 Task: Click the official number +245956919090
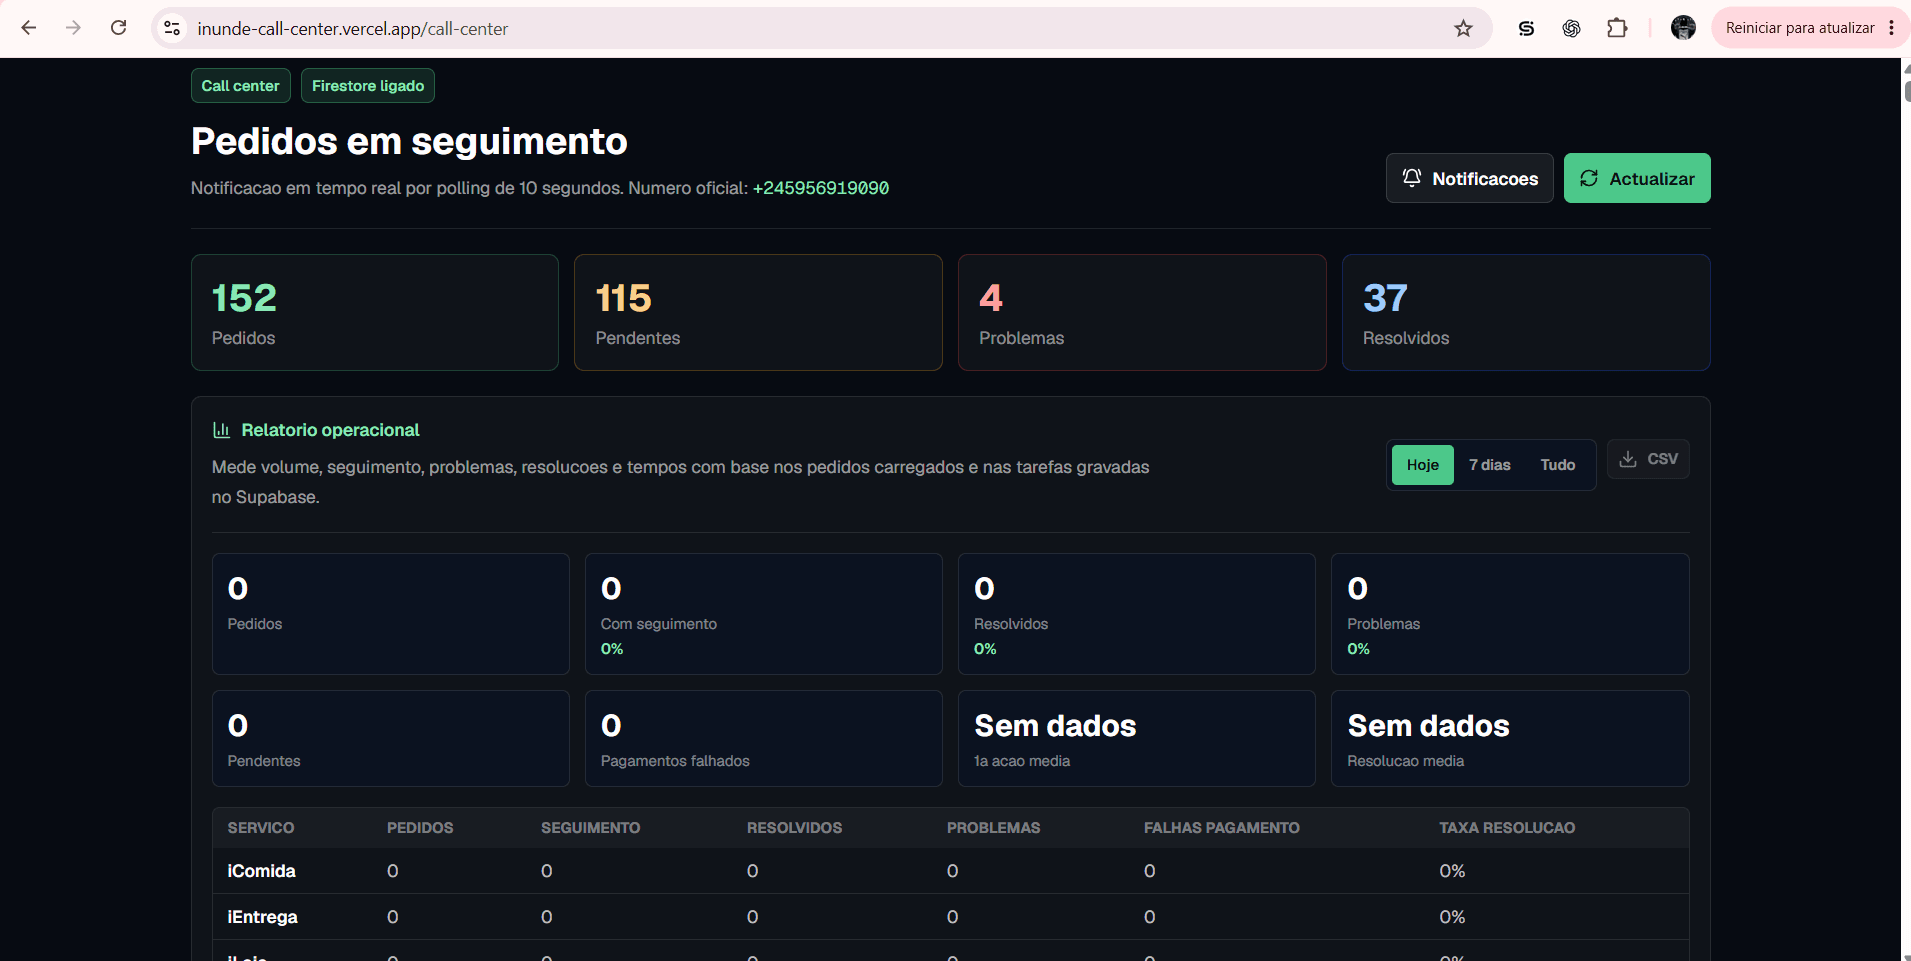point(820,188)
